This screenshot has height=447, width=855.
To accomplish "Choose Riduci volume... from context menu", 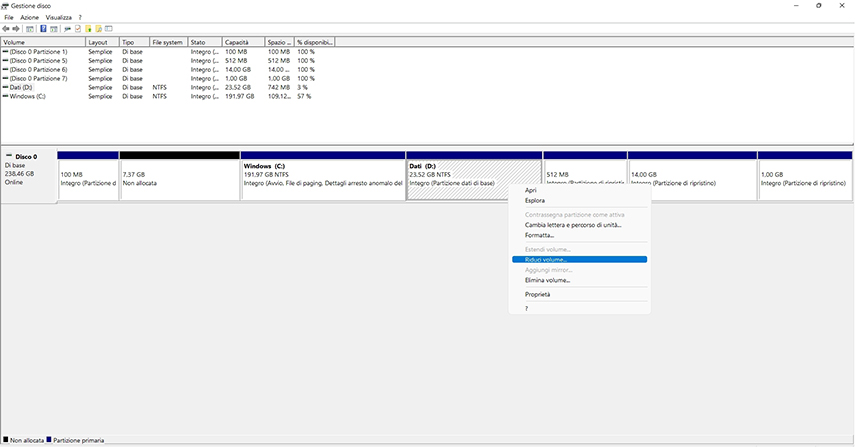I will (545, 259).
